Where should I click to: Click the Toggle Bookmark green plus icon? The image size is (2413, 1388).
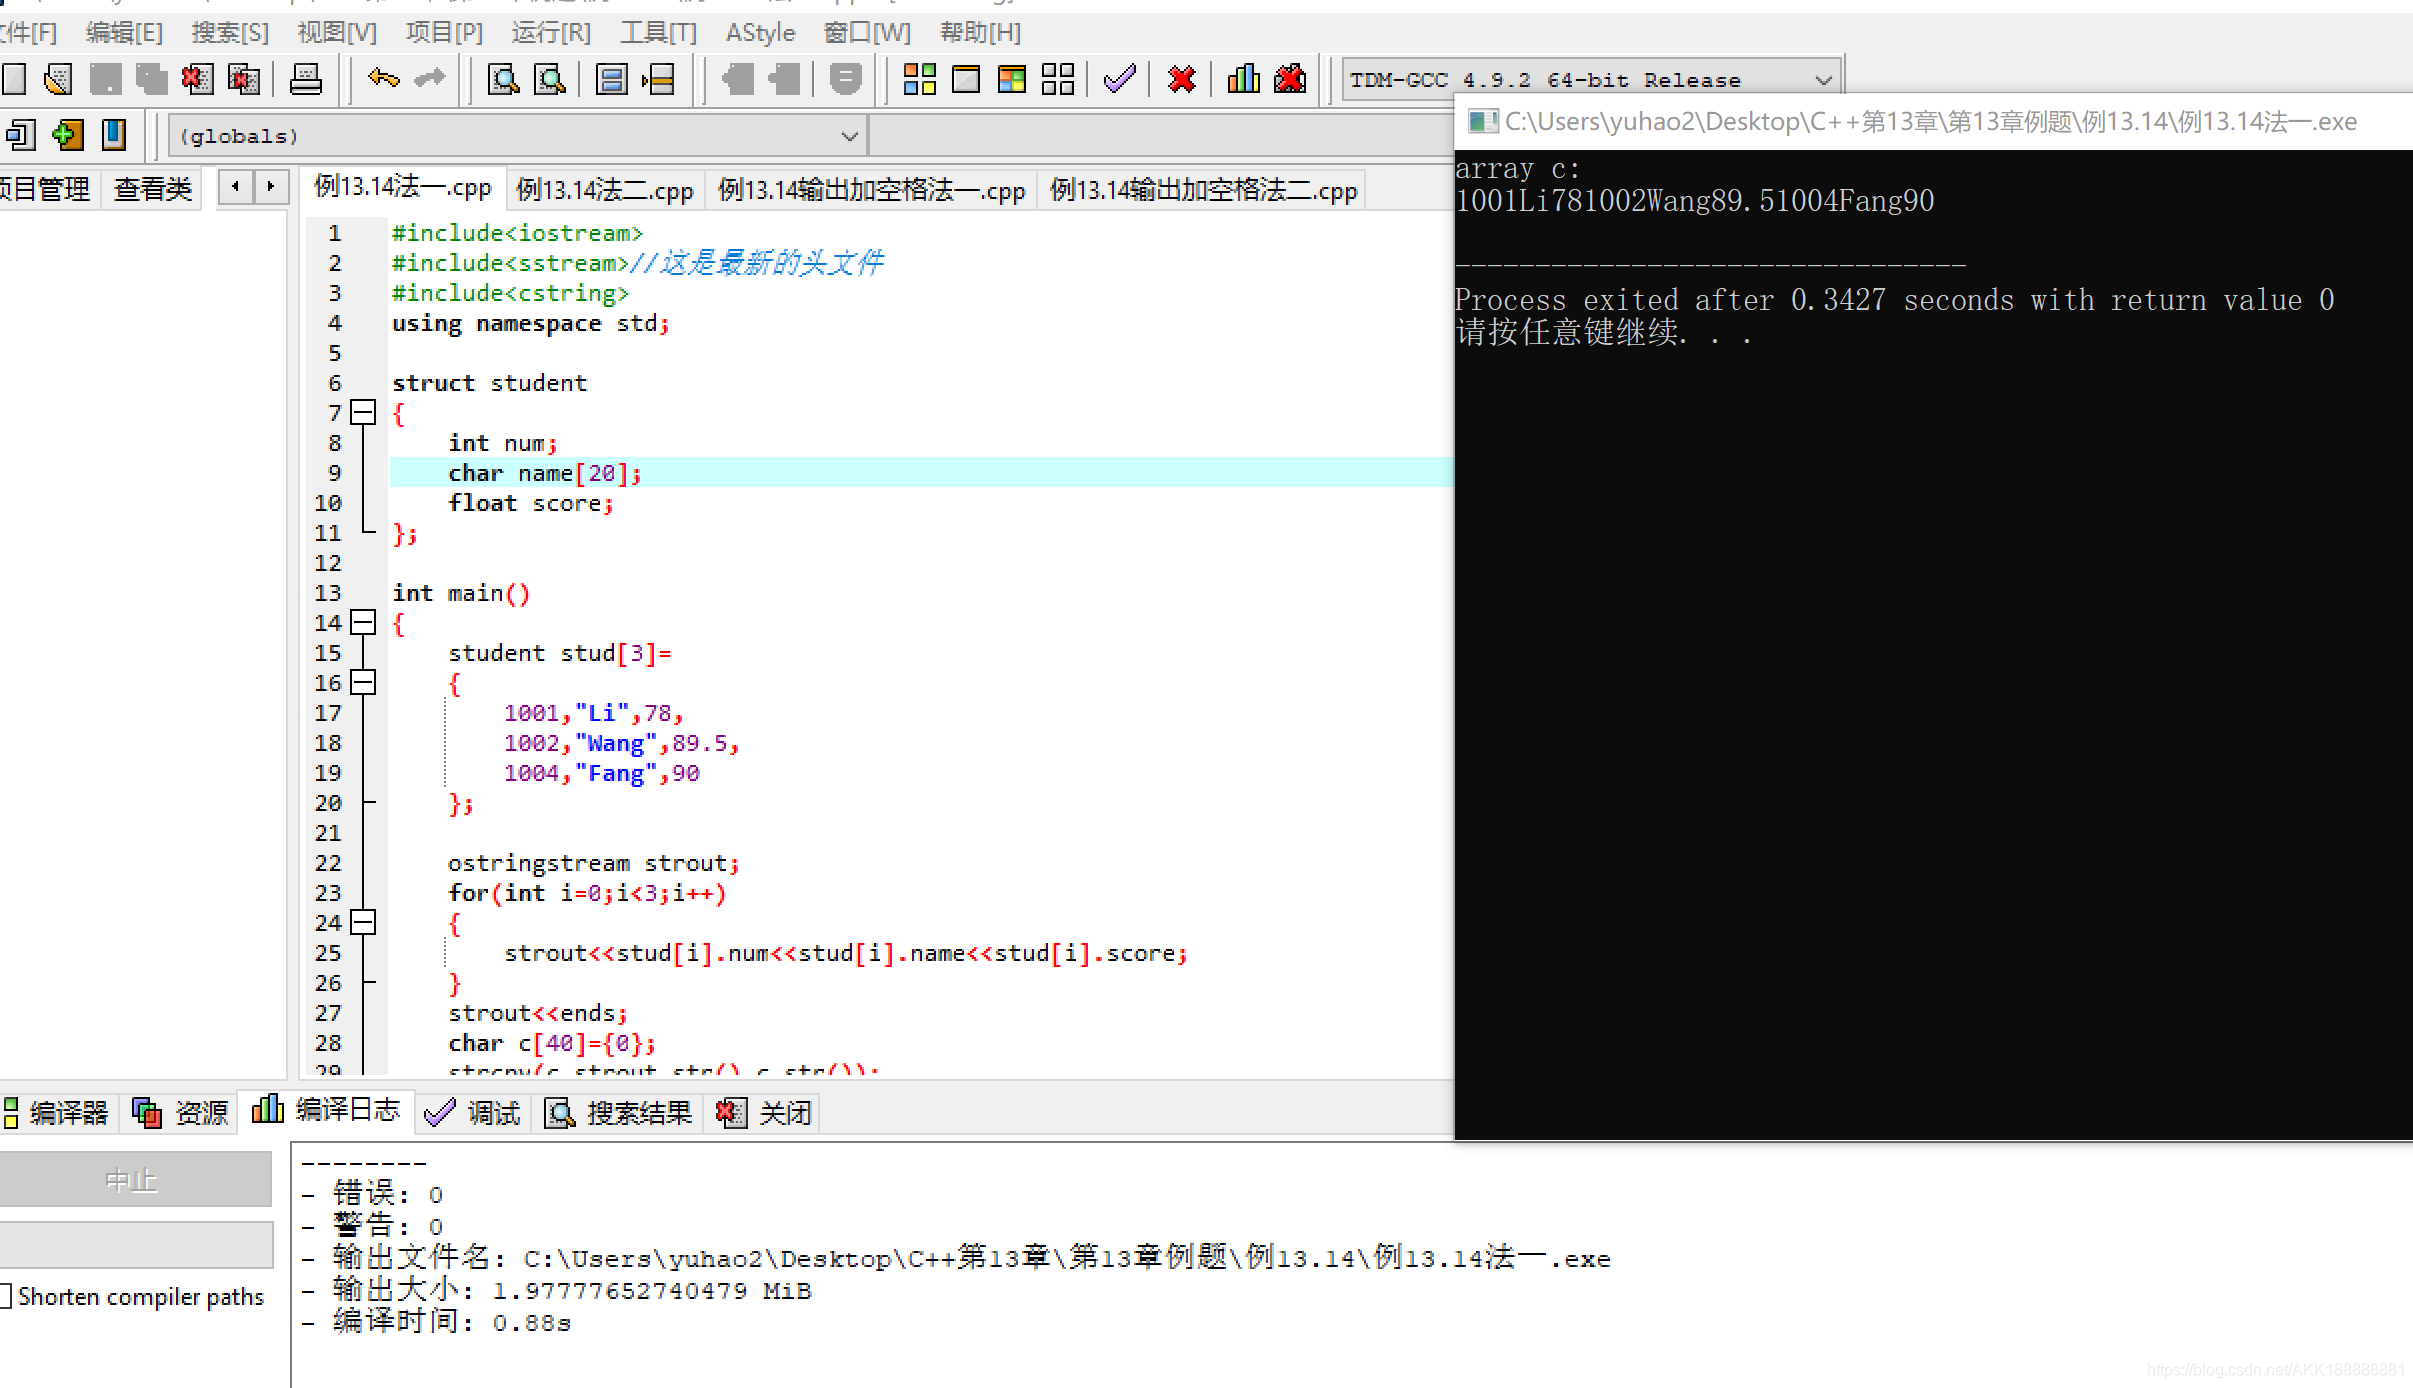(x=68, y=135)
